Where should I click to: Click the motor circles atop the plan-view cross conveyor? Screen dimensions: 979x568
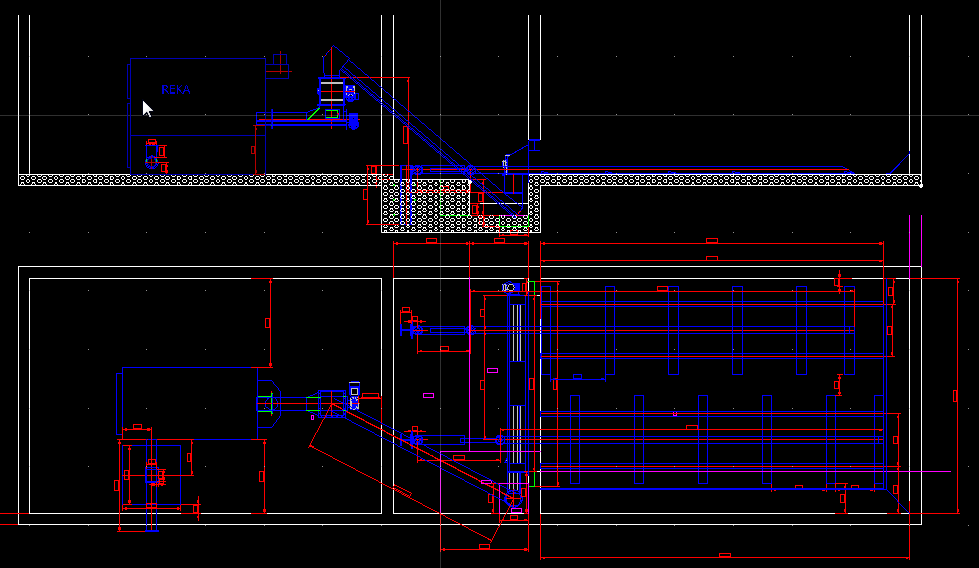(x=510, y=288)
